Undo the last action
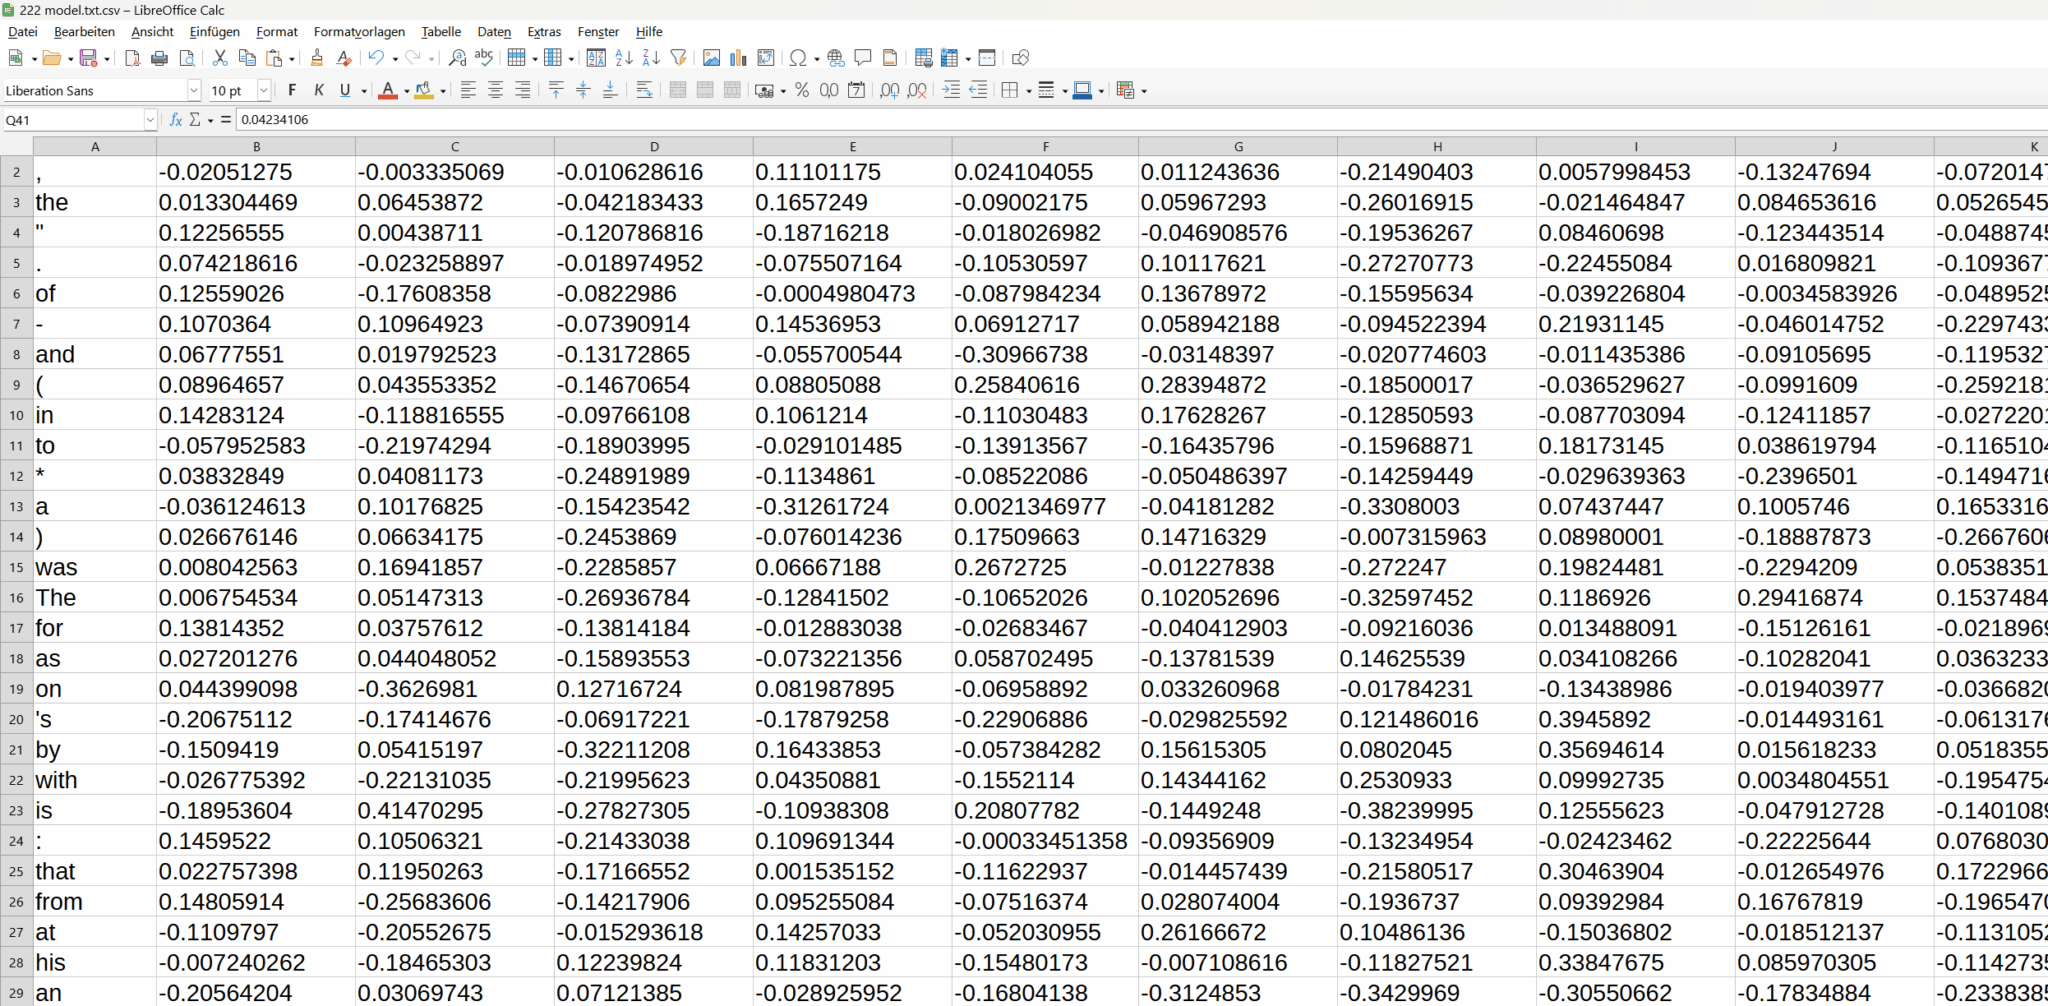The width and height of the screenshot is (2048, 1006). [376, 58]
